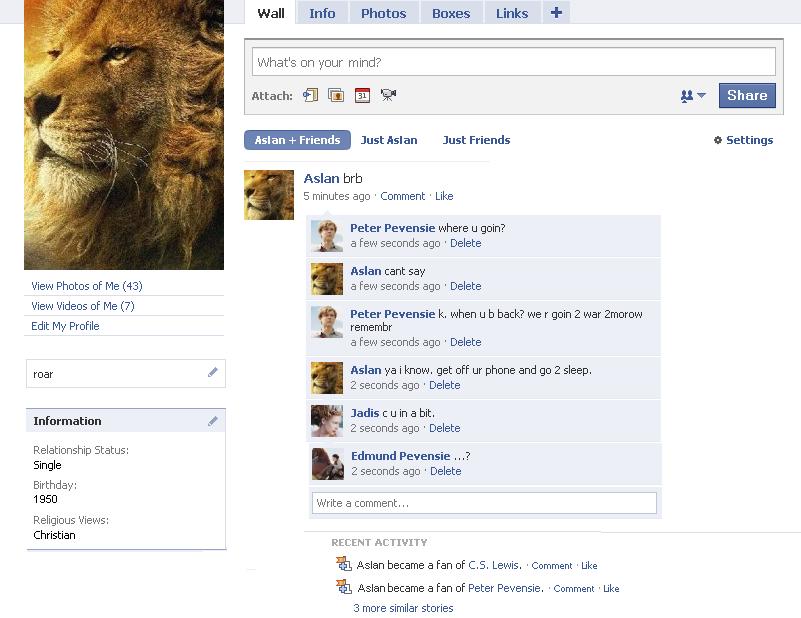
Task: Attach a photo using the photo icon
Action: coord(336,95)
